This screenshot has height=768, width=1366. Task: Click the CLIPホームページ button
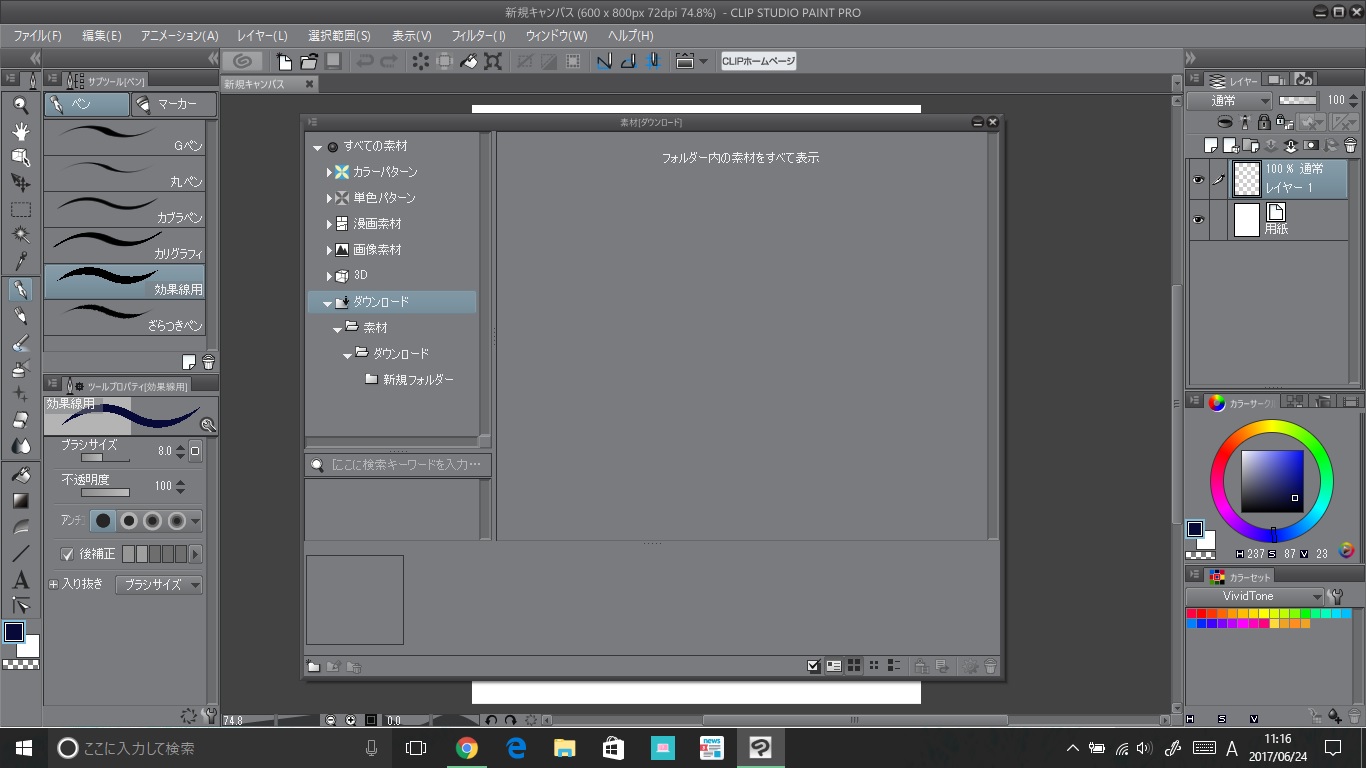[758, 61]
